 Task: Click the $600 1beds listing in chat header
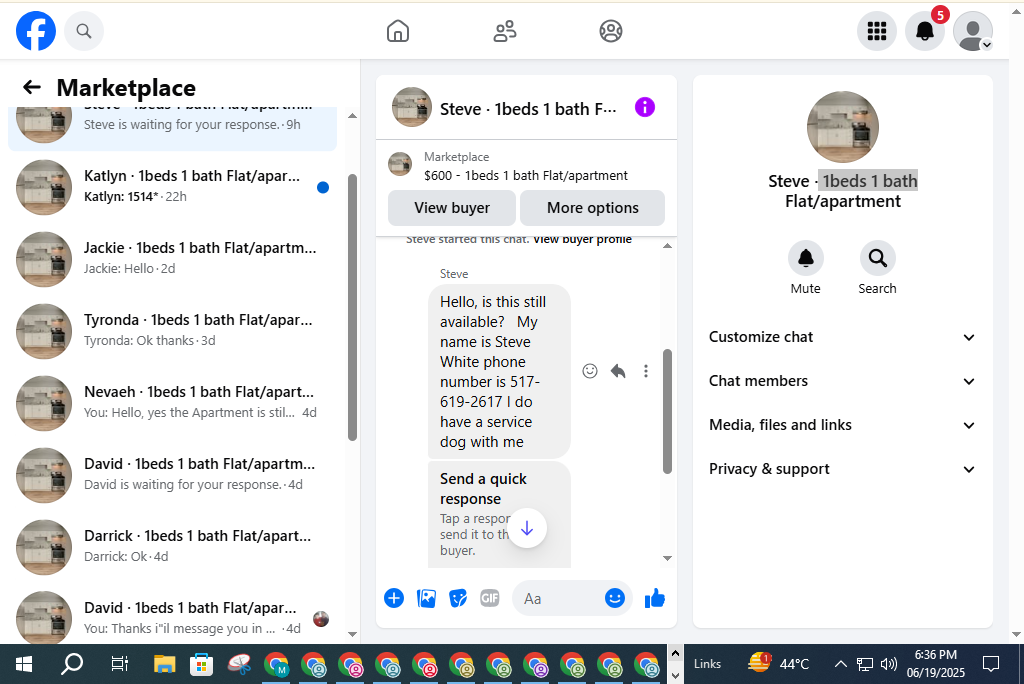526,166
